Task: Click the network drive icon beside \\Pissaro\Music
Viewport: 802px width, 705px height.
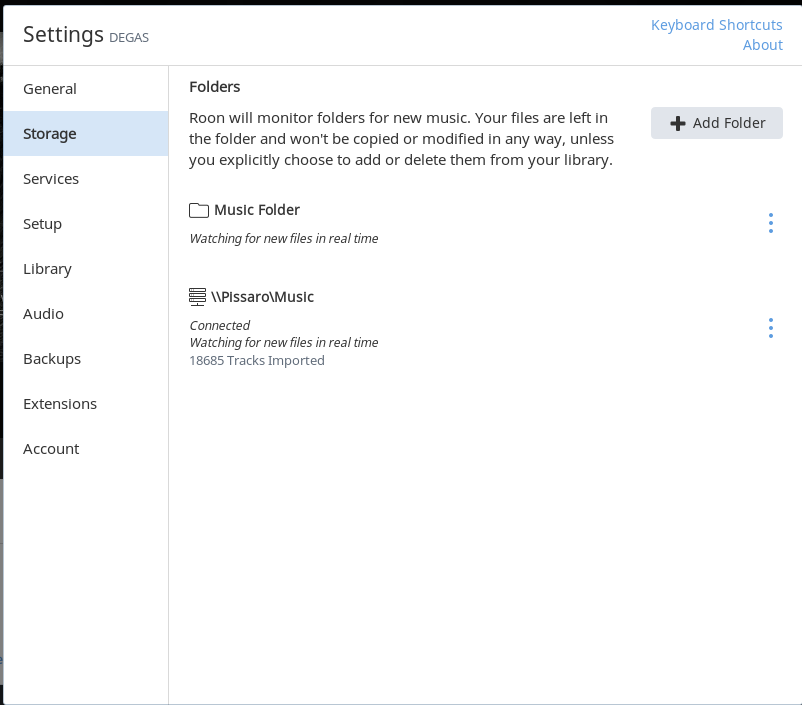Action: pos(197,297)
